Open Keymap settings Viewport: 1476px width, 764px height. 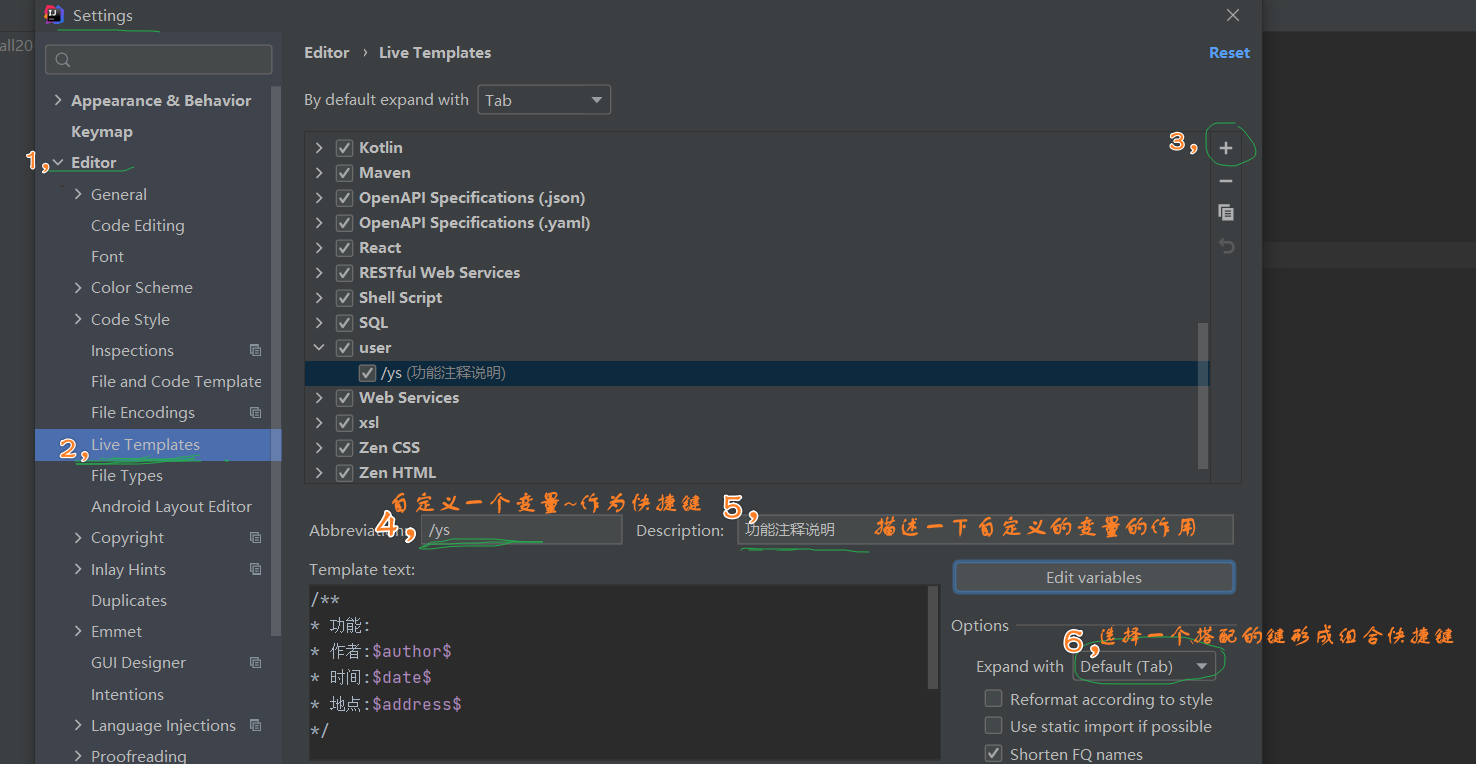102,131
